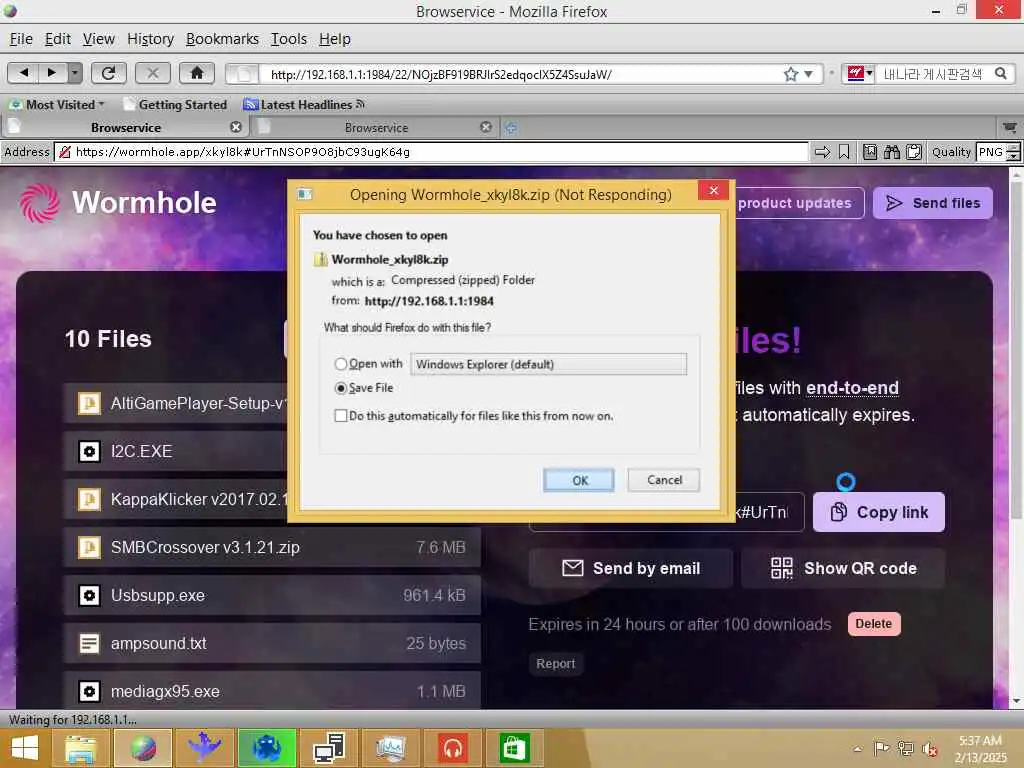Open the back/forward history dropdown
This screenshot has height=768, width=1024.
tap(75, 73)
